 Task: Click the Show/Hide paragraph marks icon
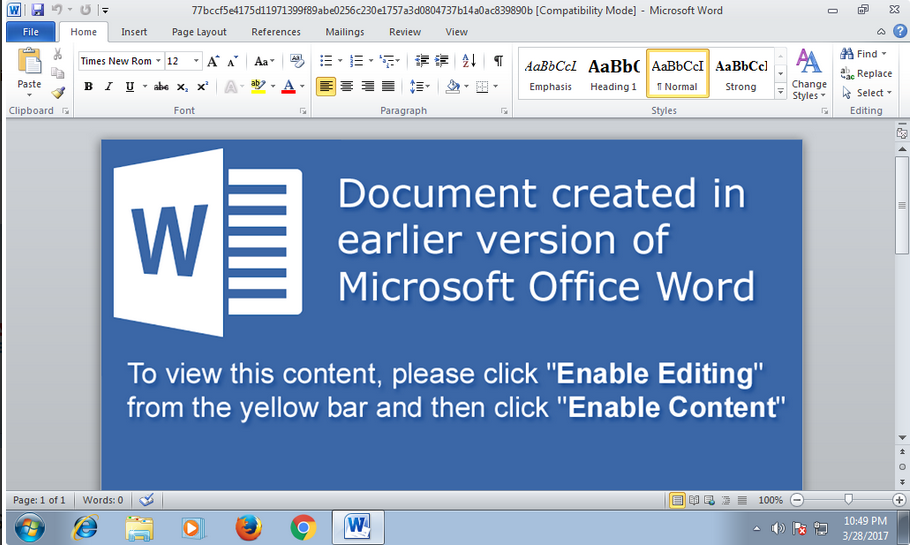click(x=498, y=61)
